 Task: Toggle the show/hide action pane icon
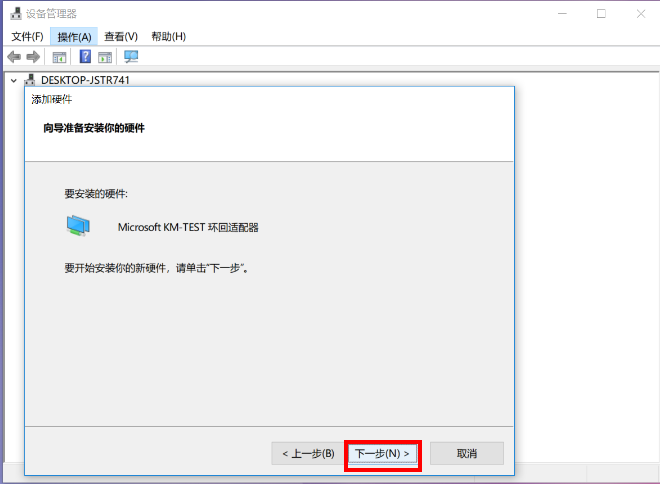tap(105, 57)
